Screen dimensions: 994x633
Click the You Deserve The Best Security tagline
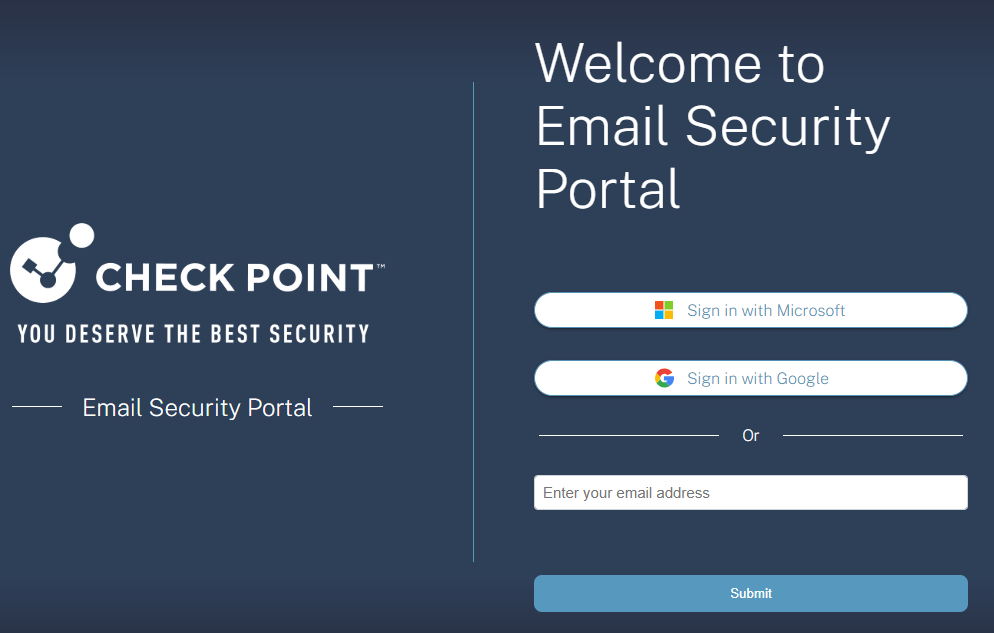(x=193, y=333)
